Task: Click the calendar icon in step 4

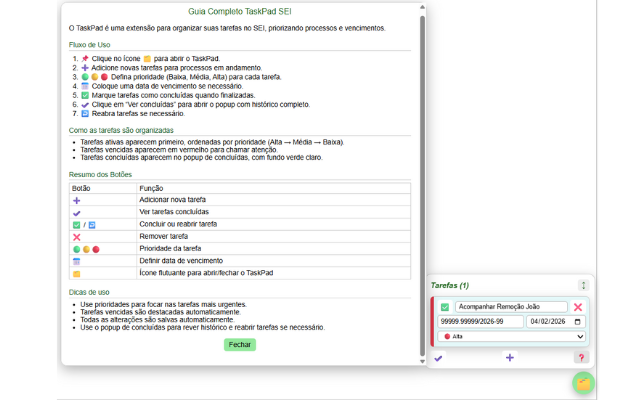Action: [x=85, y=86]
